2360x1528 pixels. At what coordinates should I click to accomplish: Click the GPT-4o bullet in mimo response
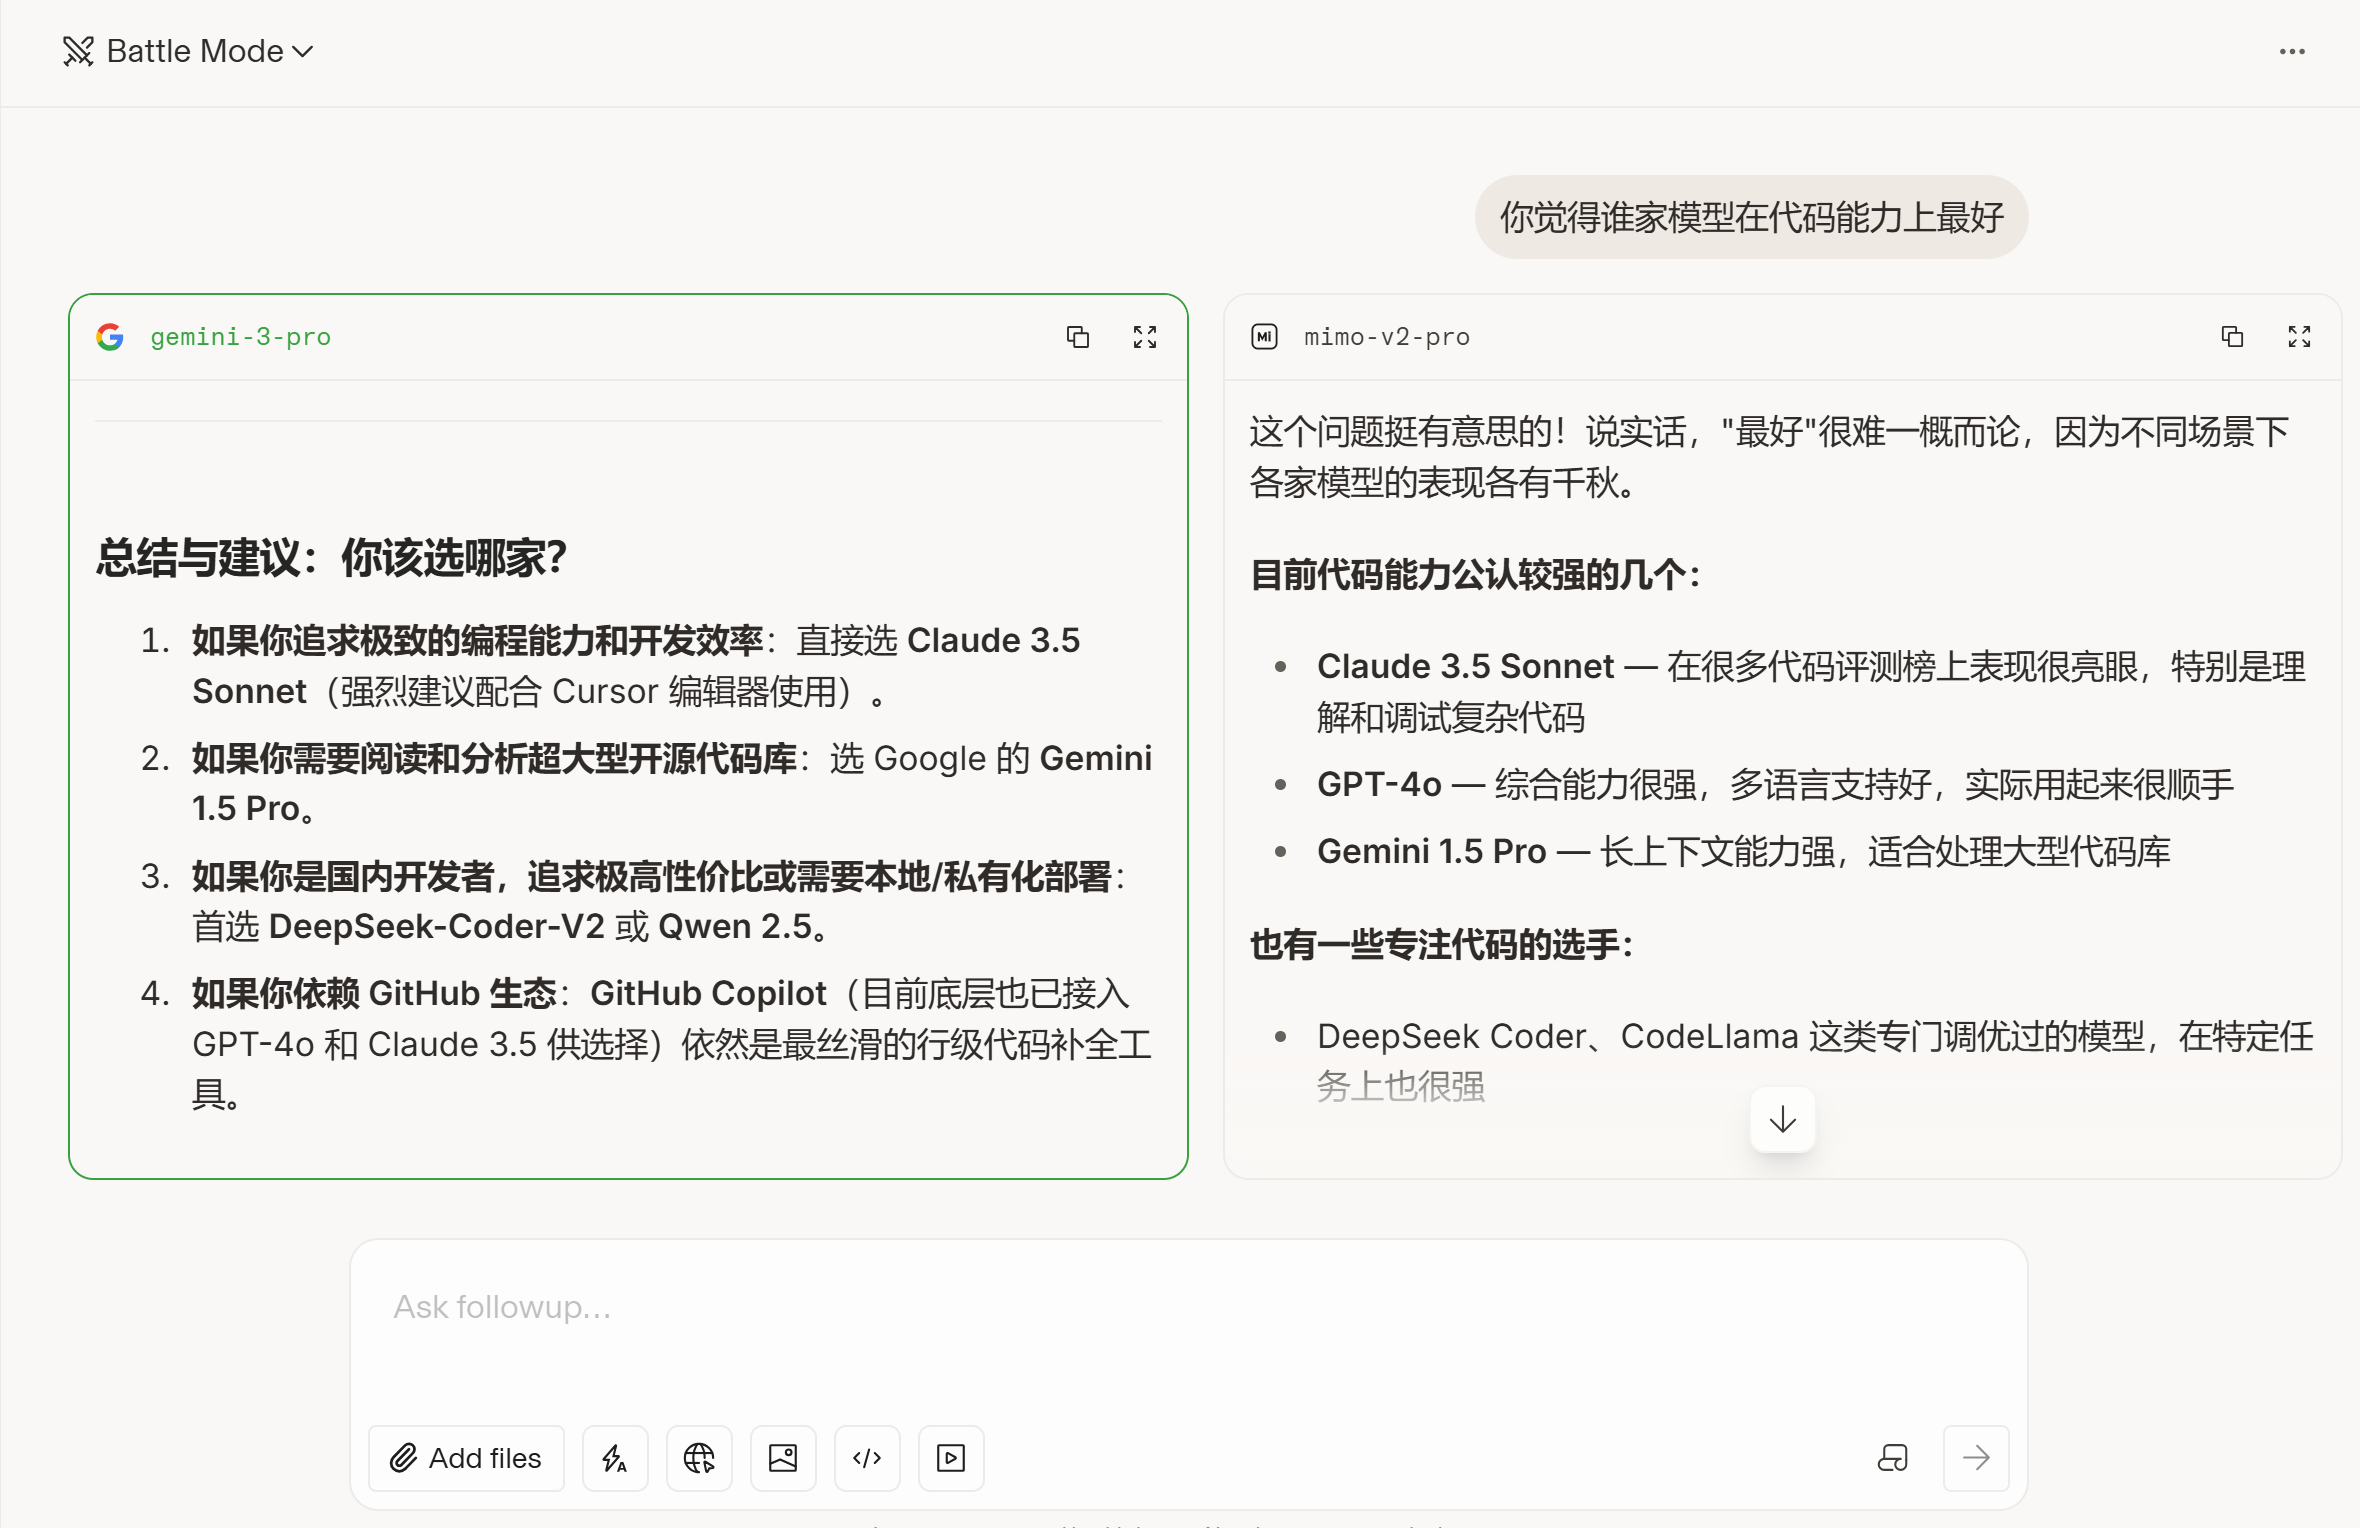tap(1775, 785)
